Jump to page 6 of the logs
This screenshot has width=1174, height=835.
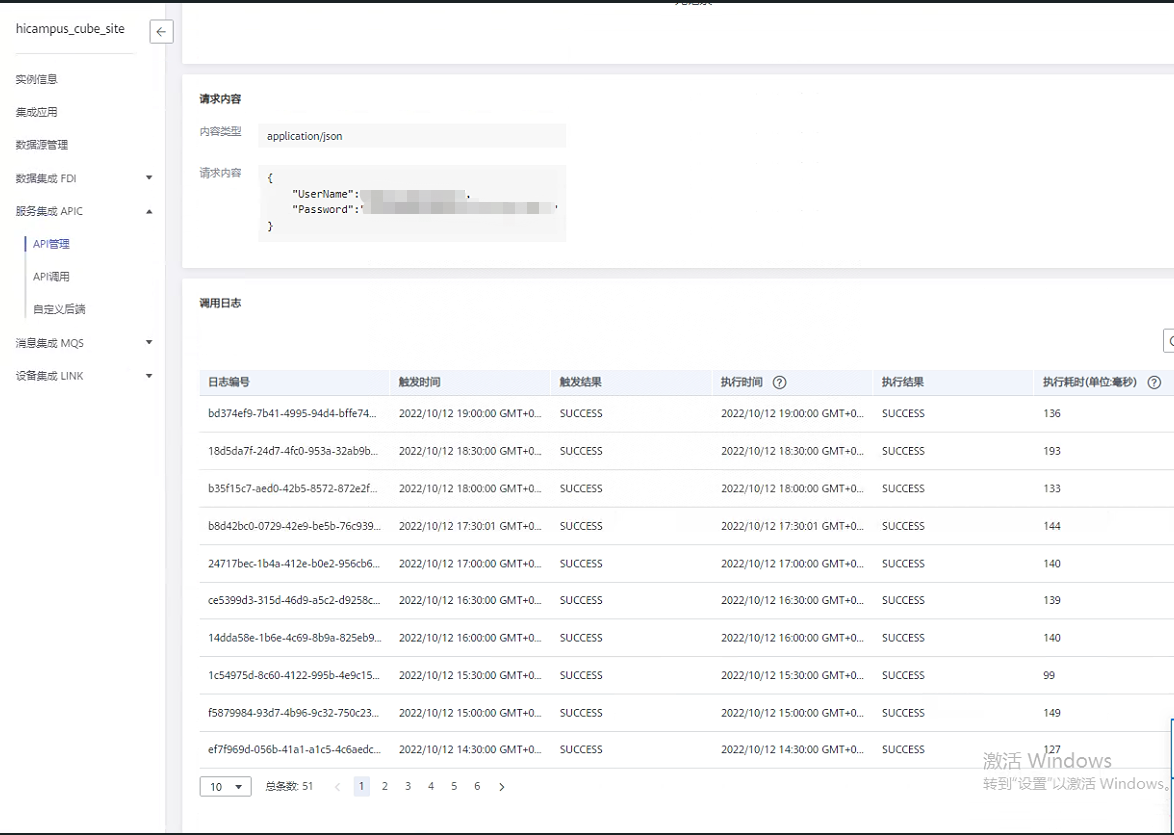pyautogui.click(x=477, y=787)
